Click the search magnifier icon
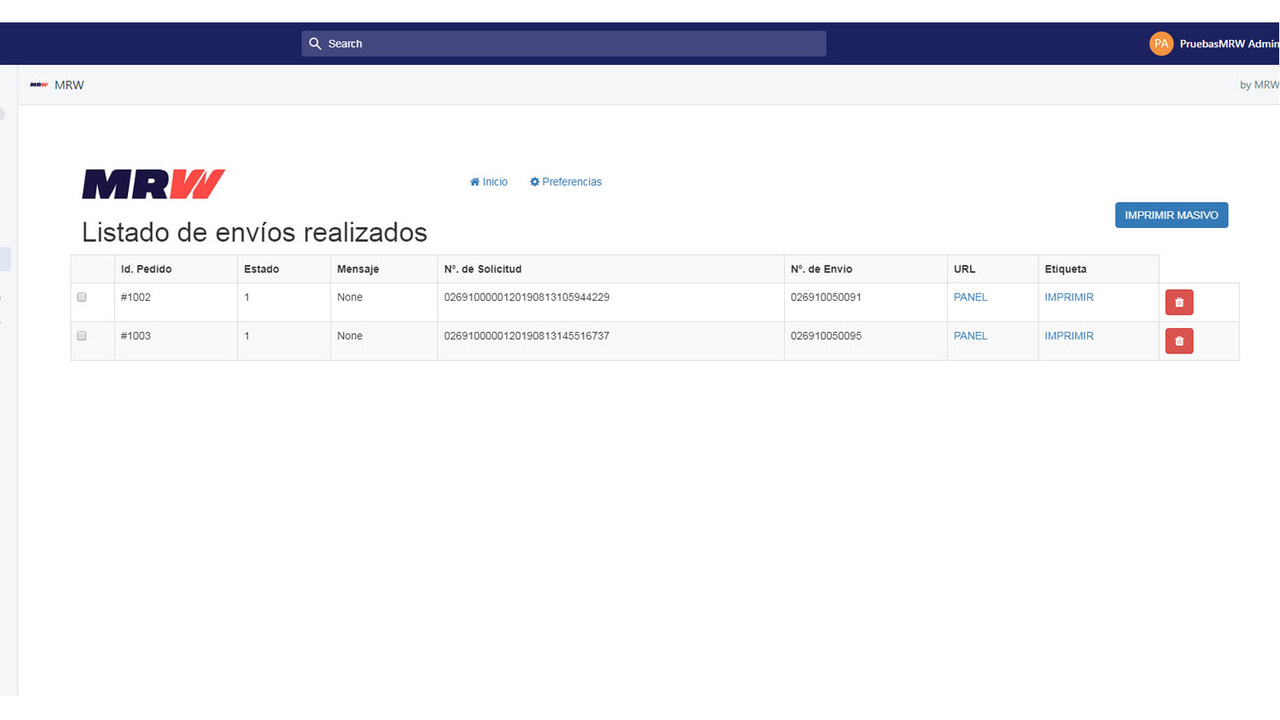 [315, 43]
